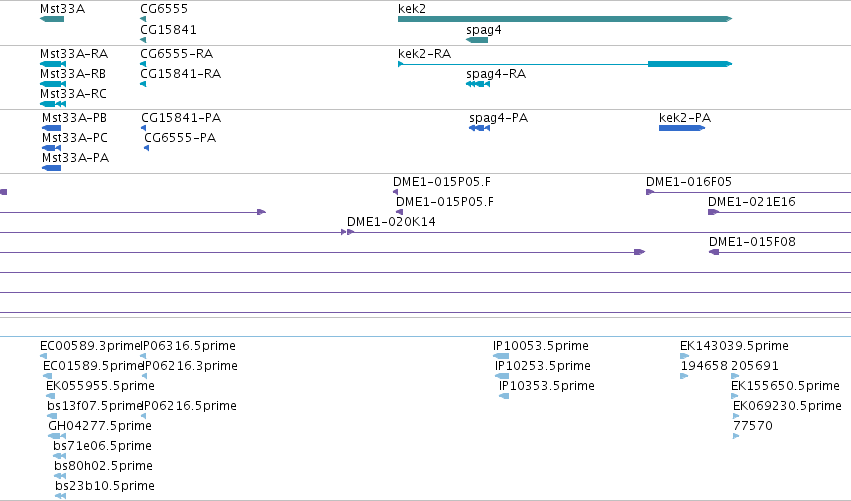Viewport: 851px width, 501px height.
Task: Click the EK055955.5prime EST label
Action: click(x=100, y=386)
